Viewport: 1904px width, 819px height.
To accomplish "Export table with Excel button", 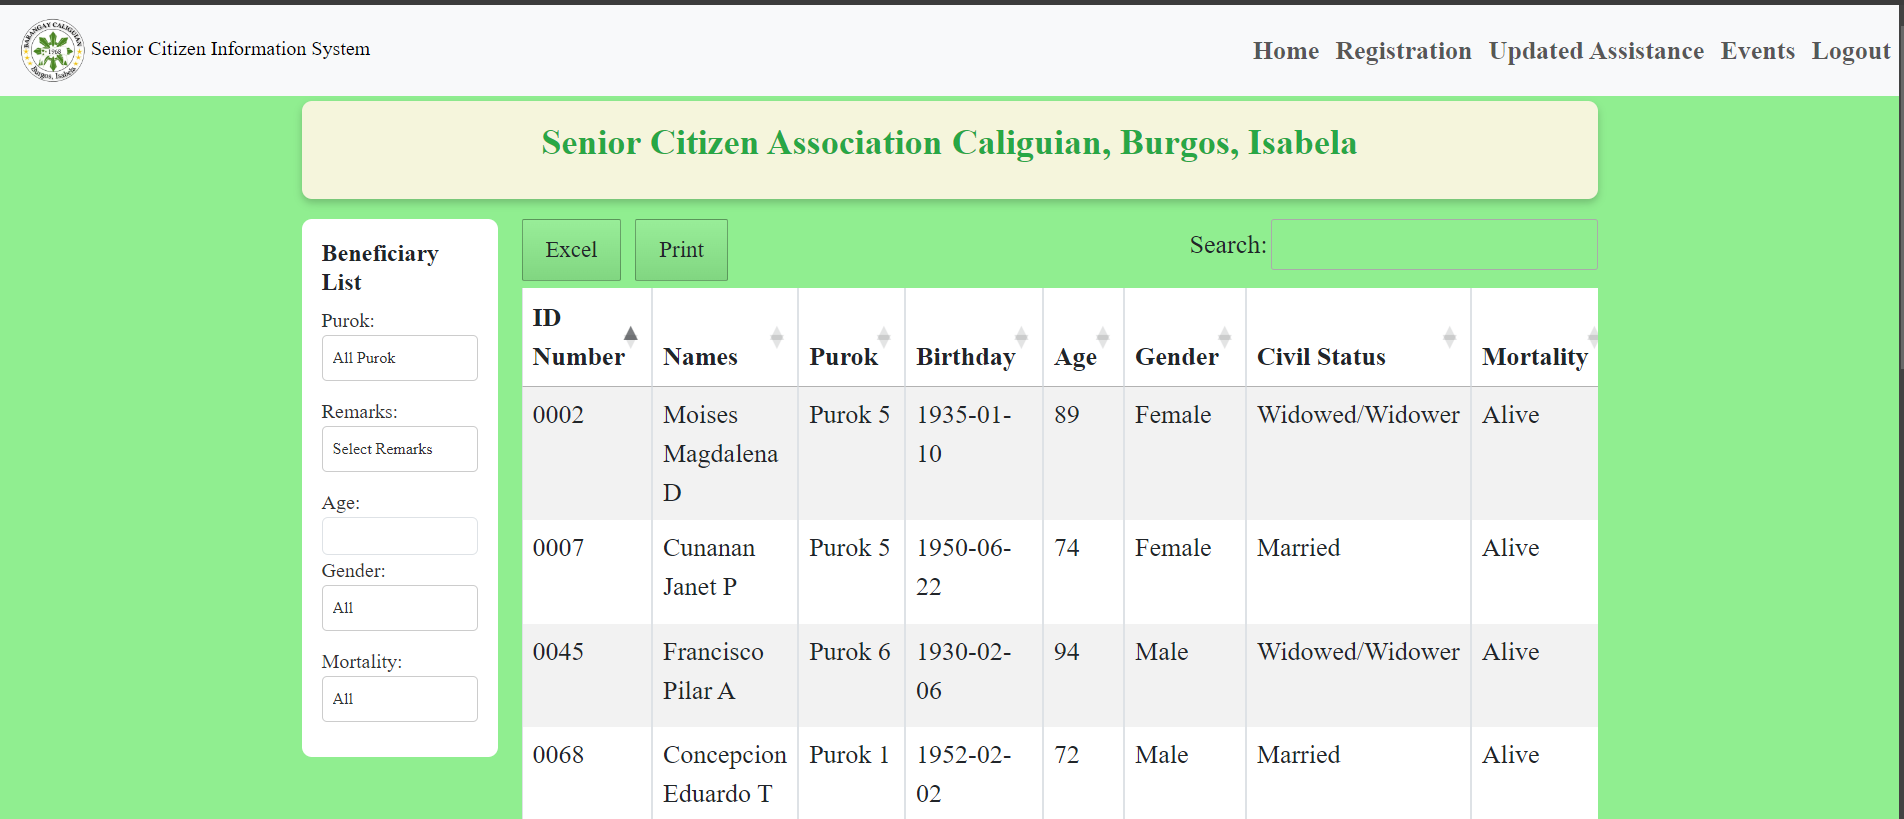I will (571, 250).
